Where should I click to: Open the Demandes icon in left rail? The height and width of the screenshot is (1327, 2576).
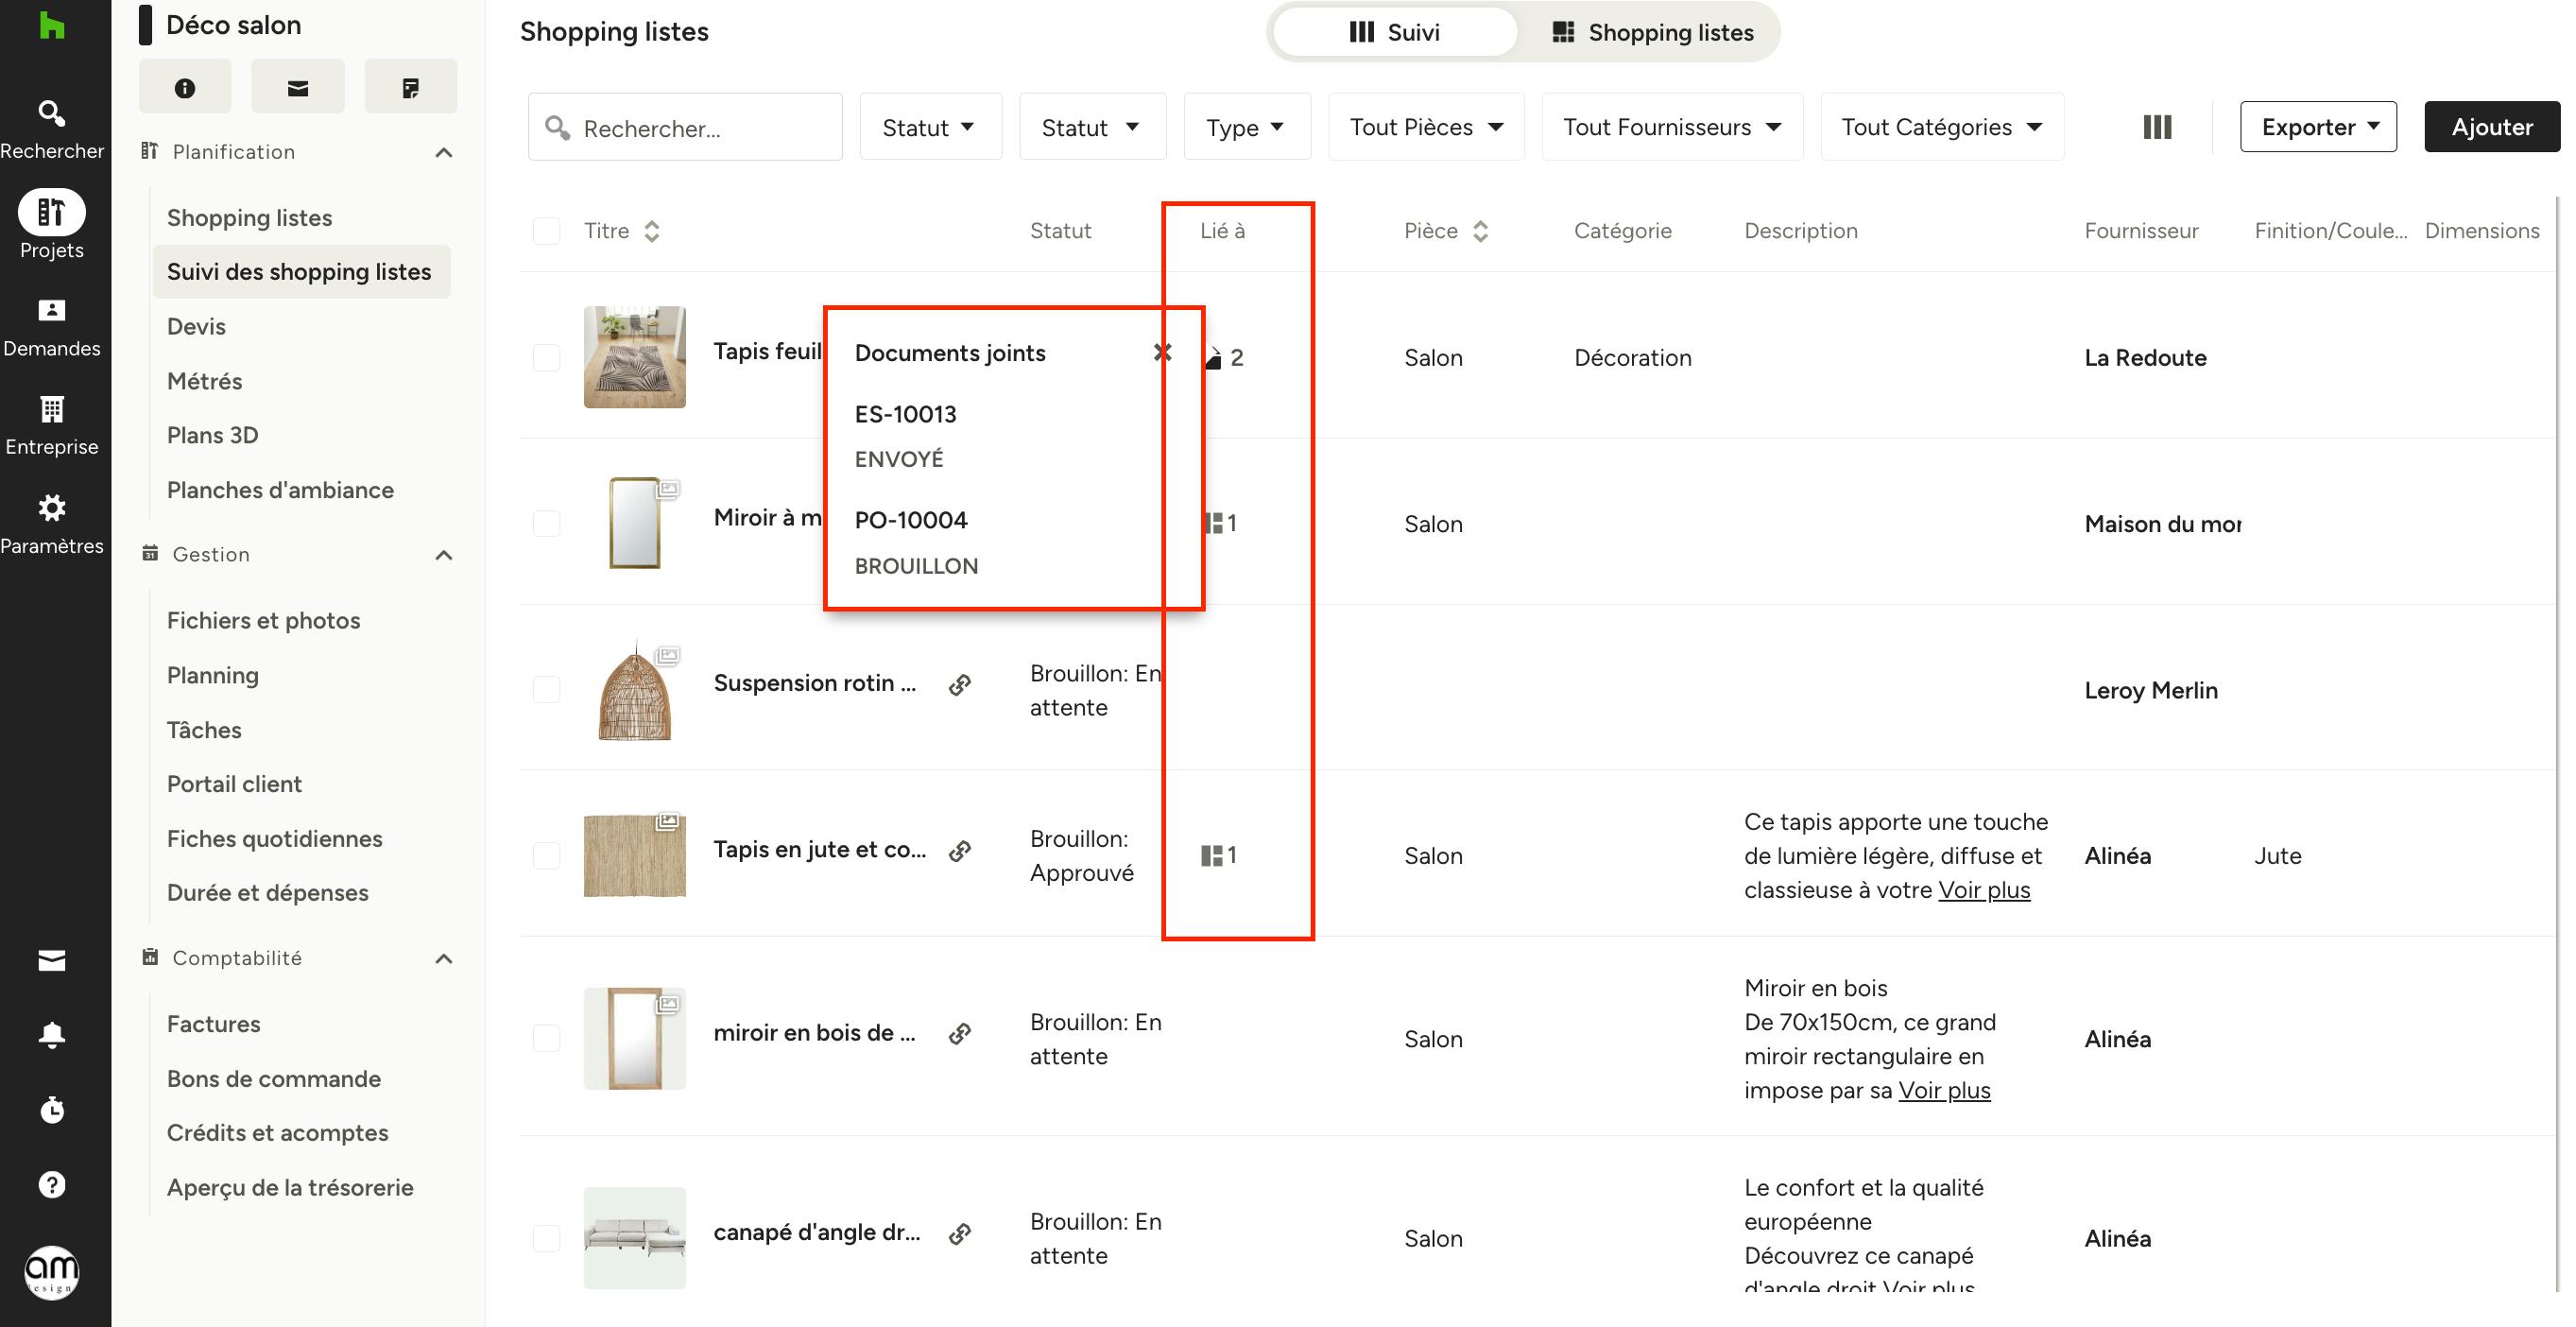click(52, 310)
